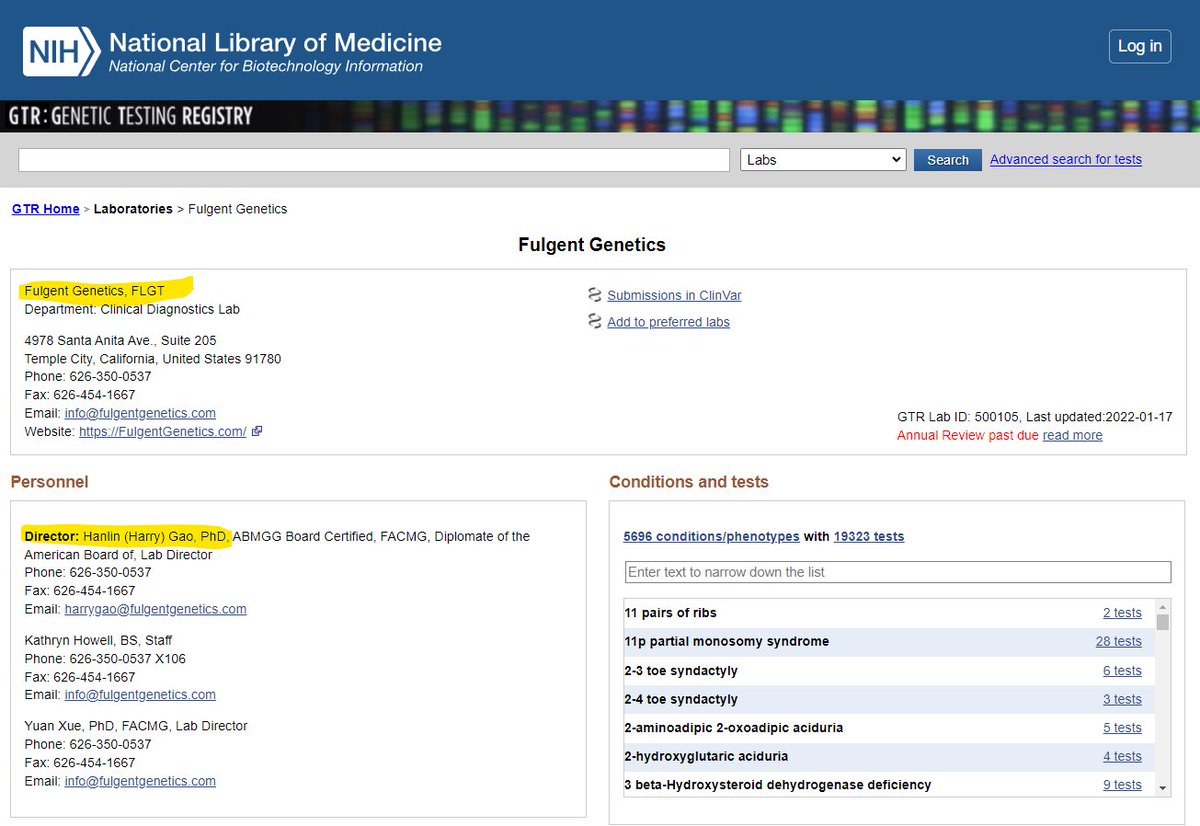Viewport: 1200px width, 826px height.
Task: Click the main search input box
Action: click(374, 160)
